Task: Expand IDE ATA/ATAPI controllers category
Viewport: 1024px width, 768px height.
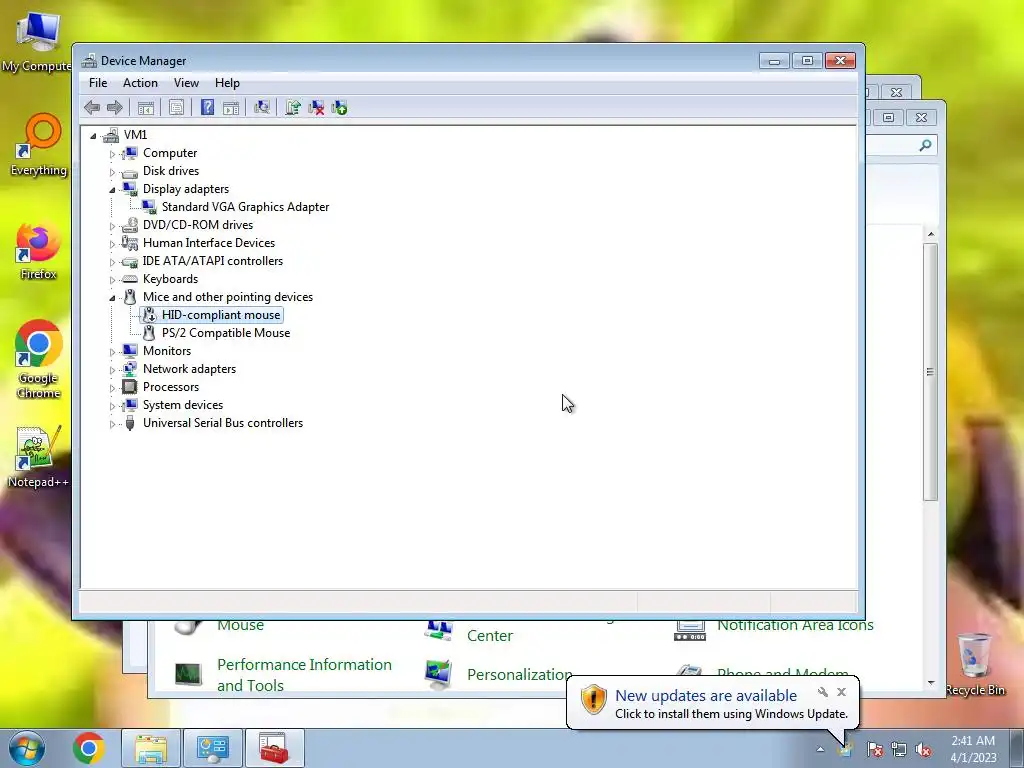Action: click(112, 262)
